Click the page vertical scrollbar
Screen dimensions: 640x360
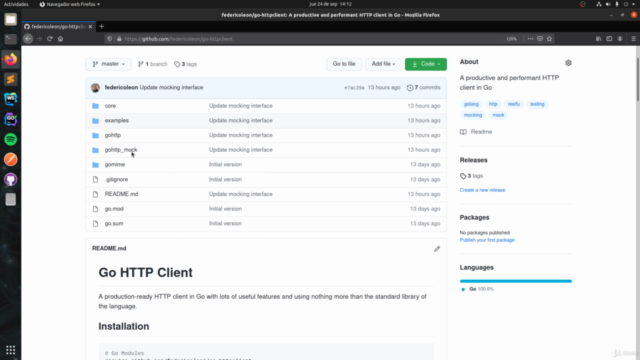pyautogui.click(x=638, y=80)
